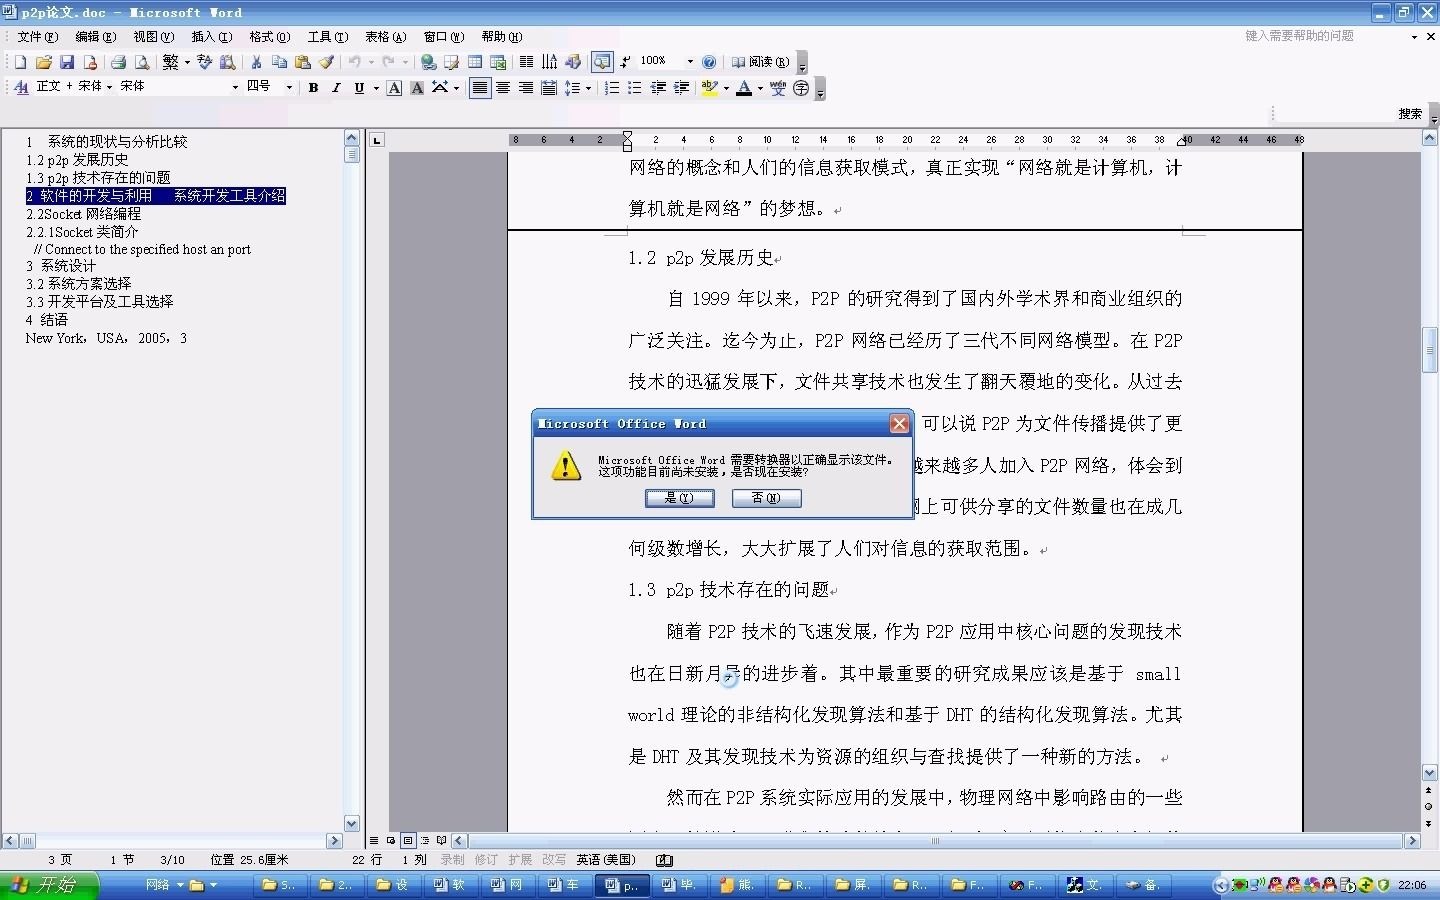Toggle the Document Map icon

[x=602, y=61]
